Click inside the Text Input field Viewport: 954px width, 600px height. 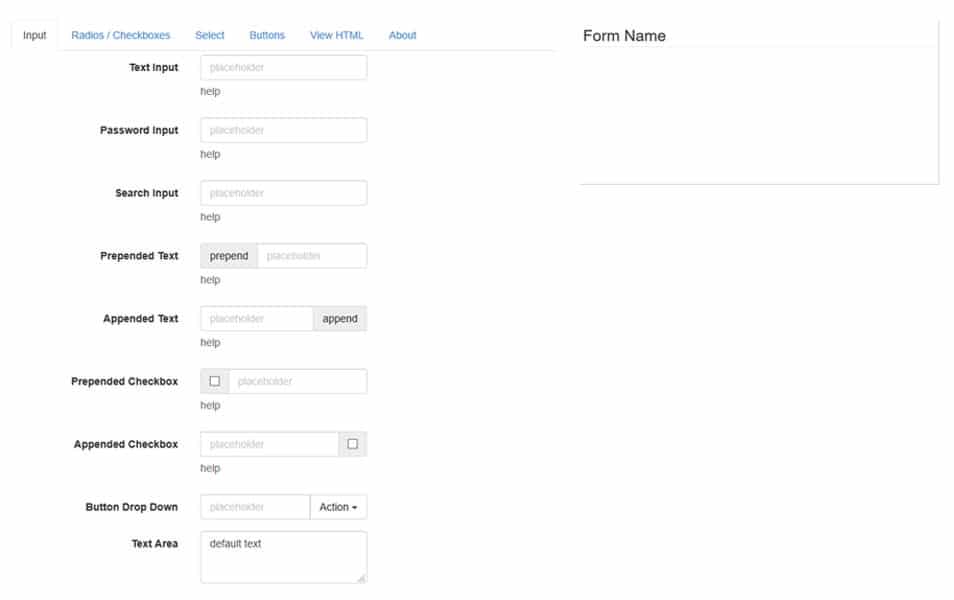click(283, 67)
